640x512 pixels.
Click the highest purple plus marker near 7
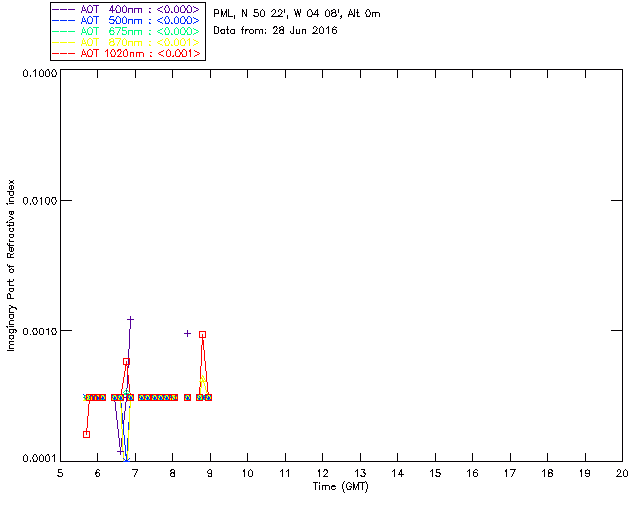coord(130,319)
